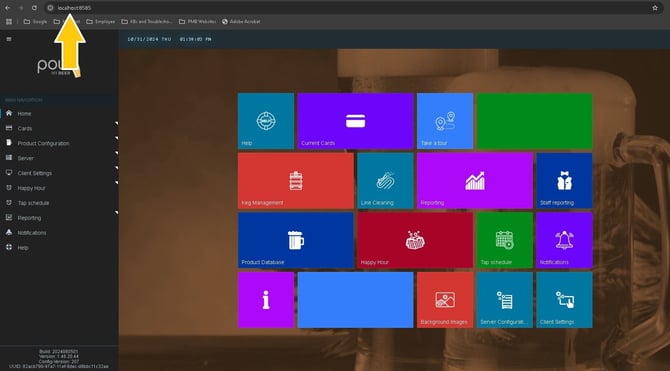Image resolution: width=670 pixels, height=371 pixels.
Task: Click the purple info tile
Action: (266, 300)
